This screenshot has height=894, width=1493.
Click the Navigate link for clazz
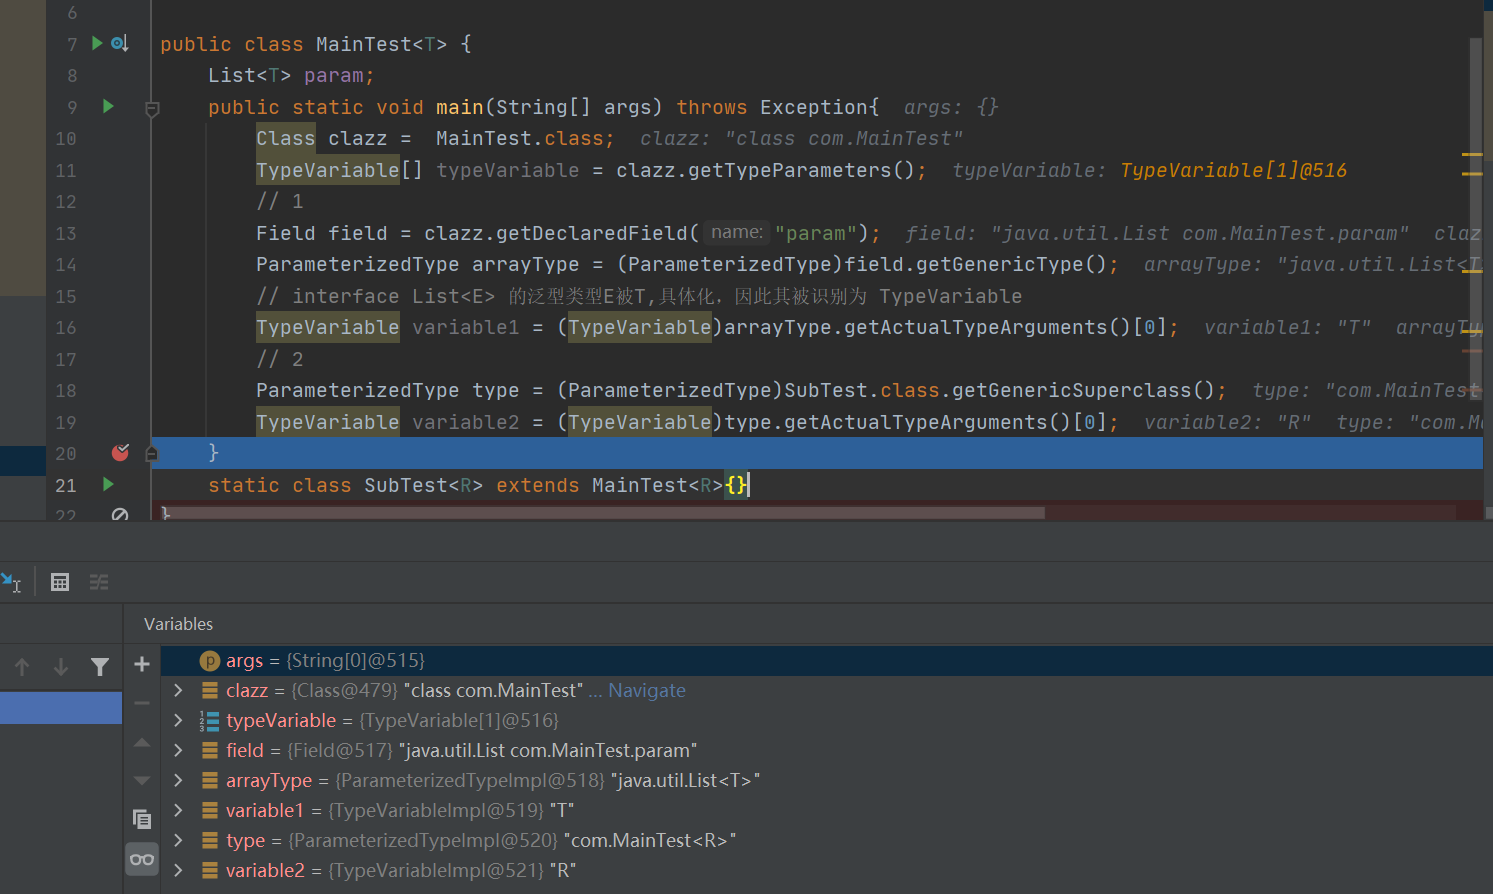pyautogui.click(x=647, y=691)
